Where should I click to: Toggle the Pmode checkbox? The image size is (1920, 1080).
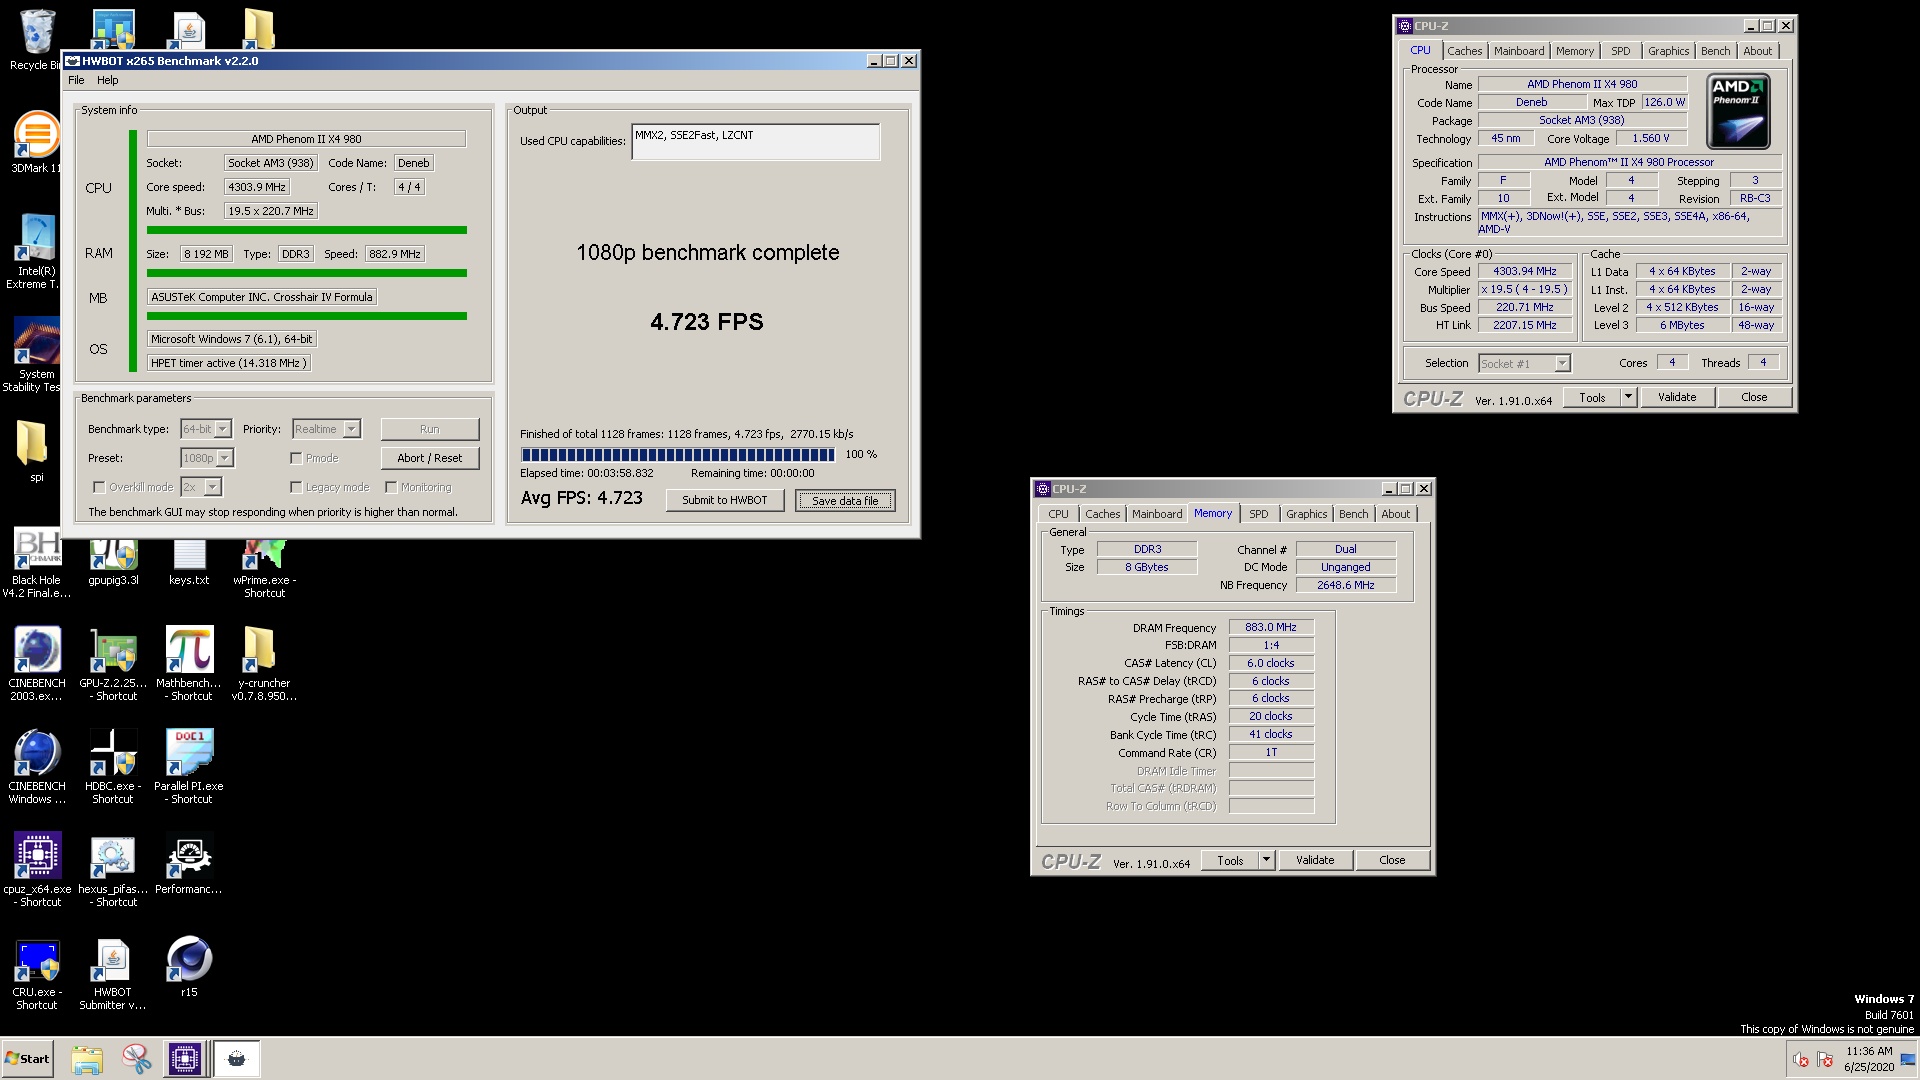tap(296, 458)
